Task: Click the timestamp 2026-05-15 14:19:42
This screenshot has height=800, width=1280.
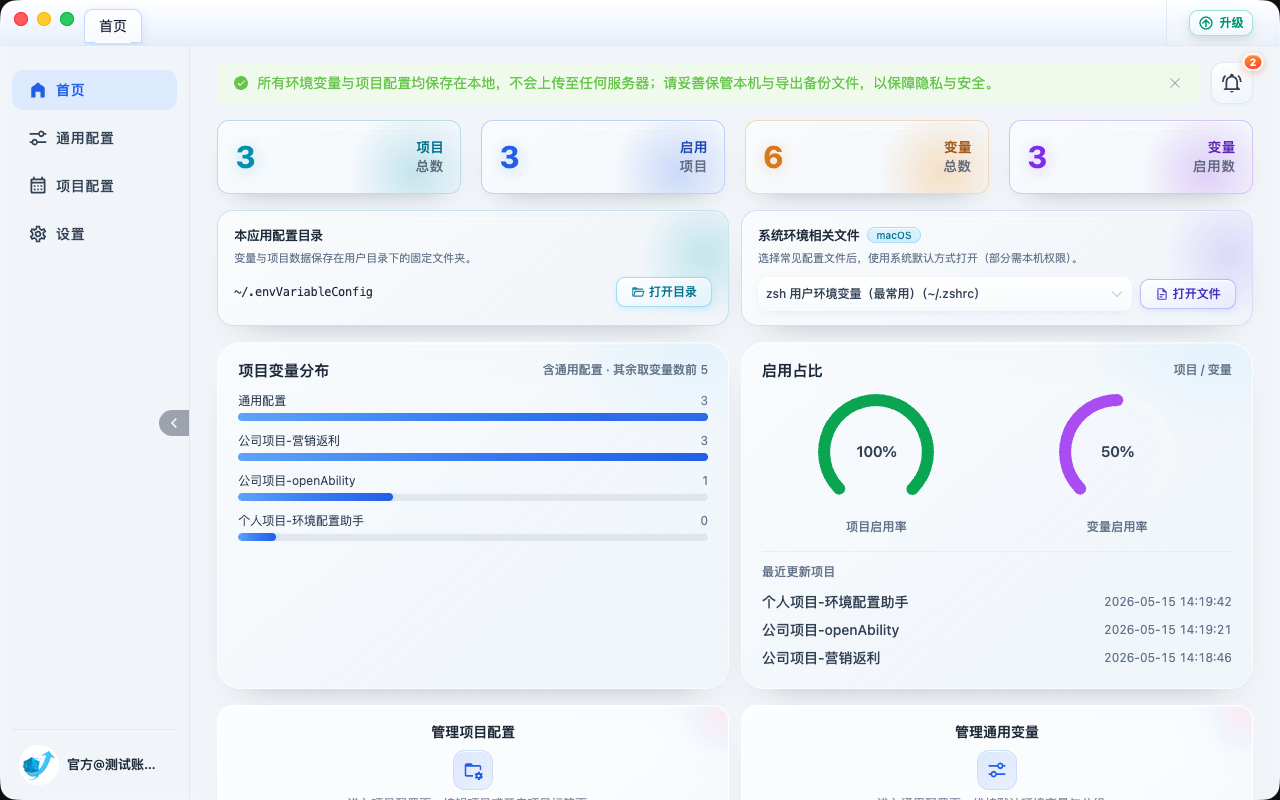Action: pos(1168,602)
